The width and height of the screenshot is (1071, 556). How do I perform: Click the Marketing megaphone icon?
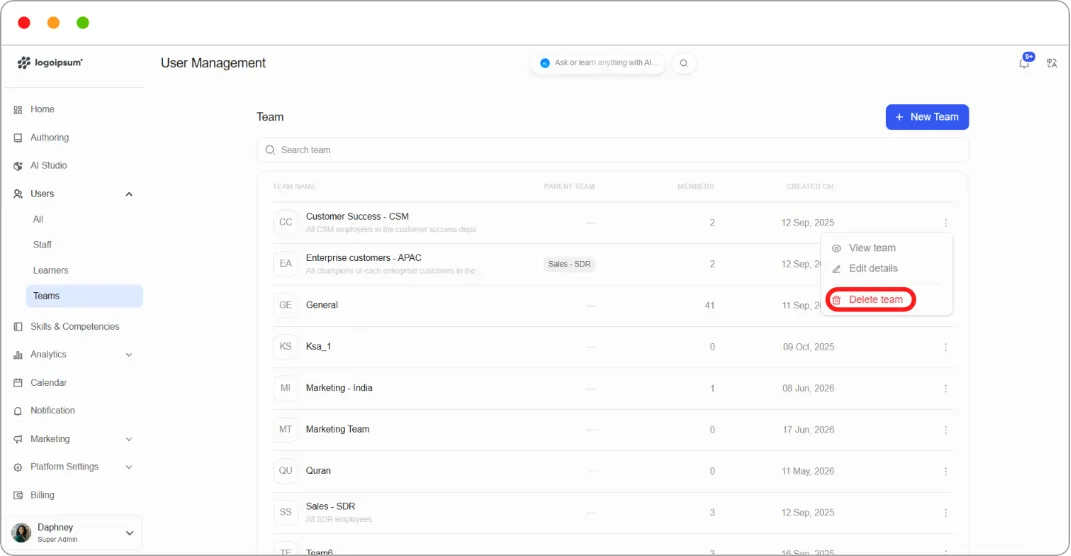(18, 439)
